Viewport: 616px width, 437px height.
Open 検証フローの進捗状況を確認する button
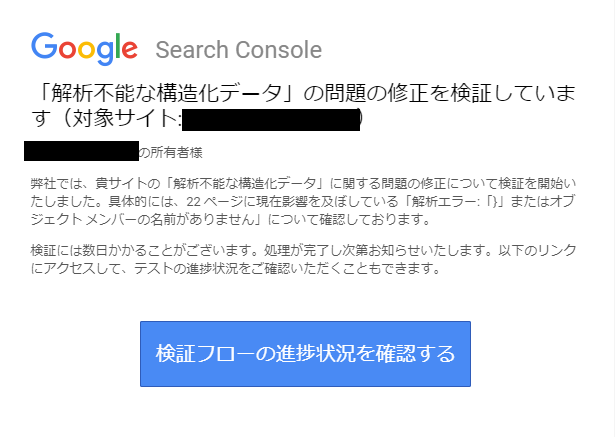click(x=305, y=354)
